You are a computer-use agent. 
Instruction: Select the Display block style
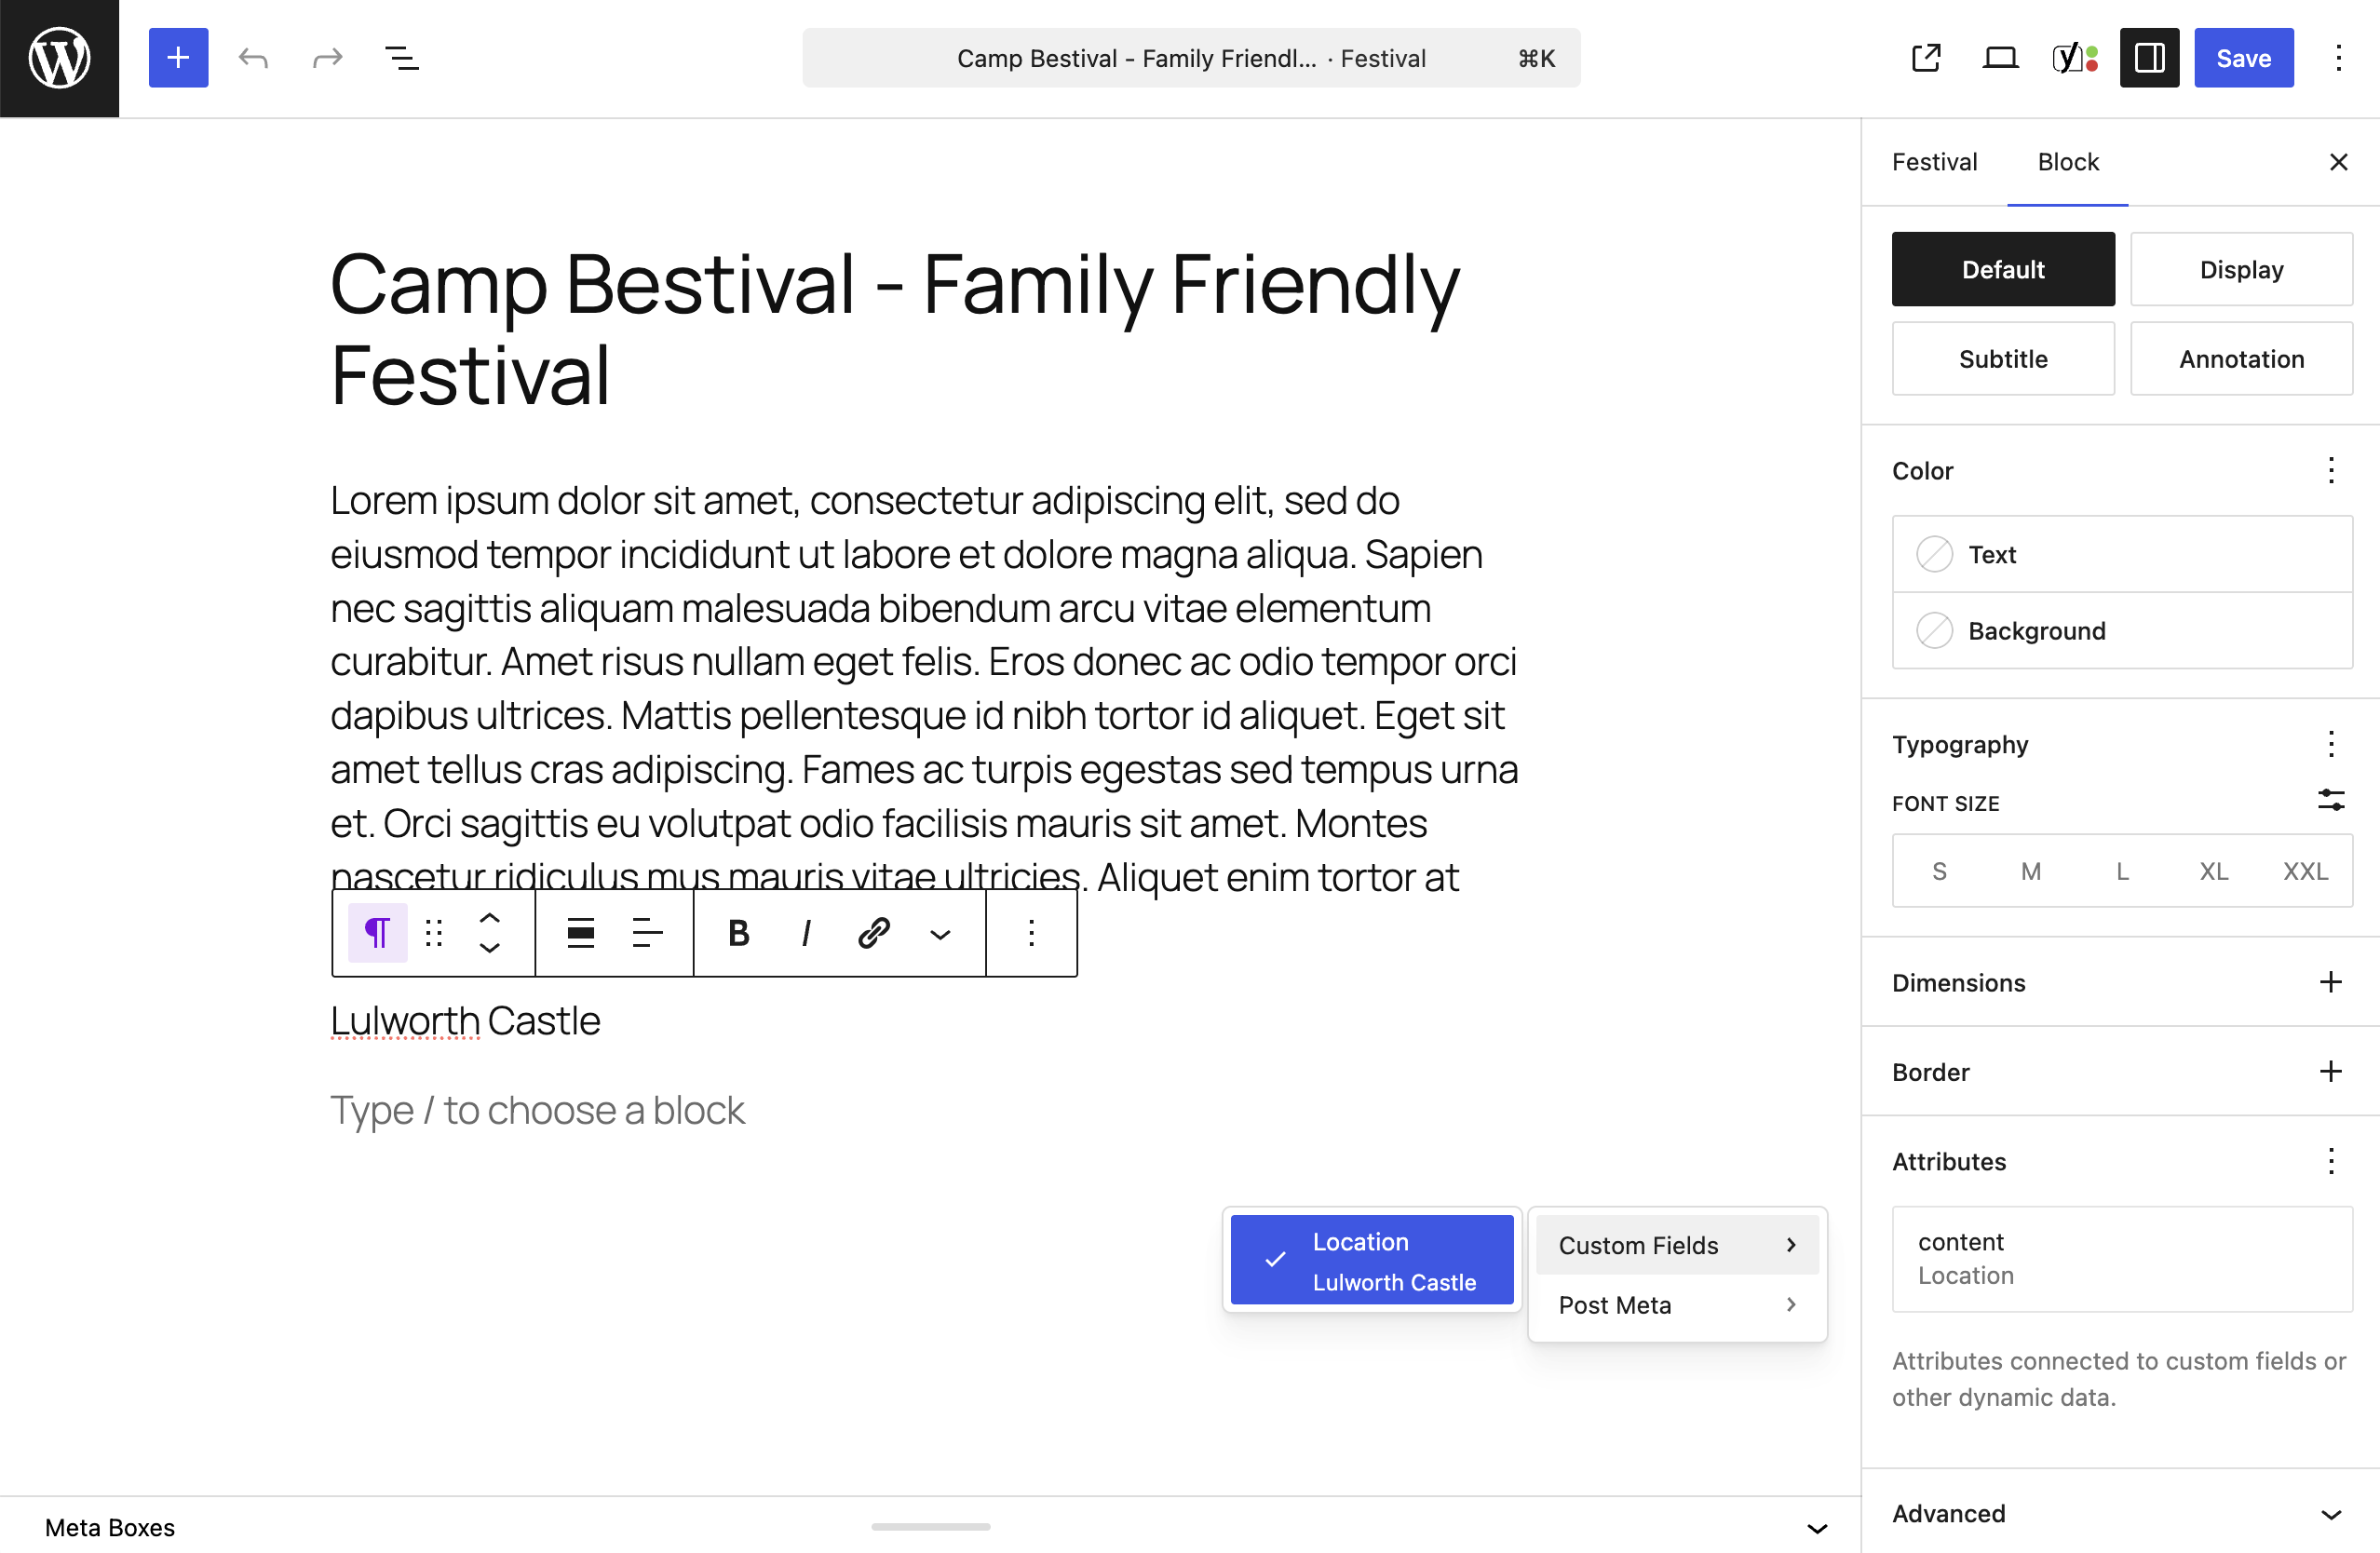[2241, 269]
